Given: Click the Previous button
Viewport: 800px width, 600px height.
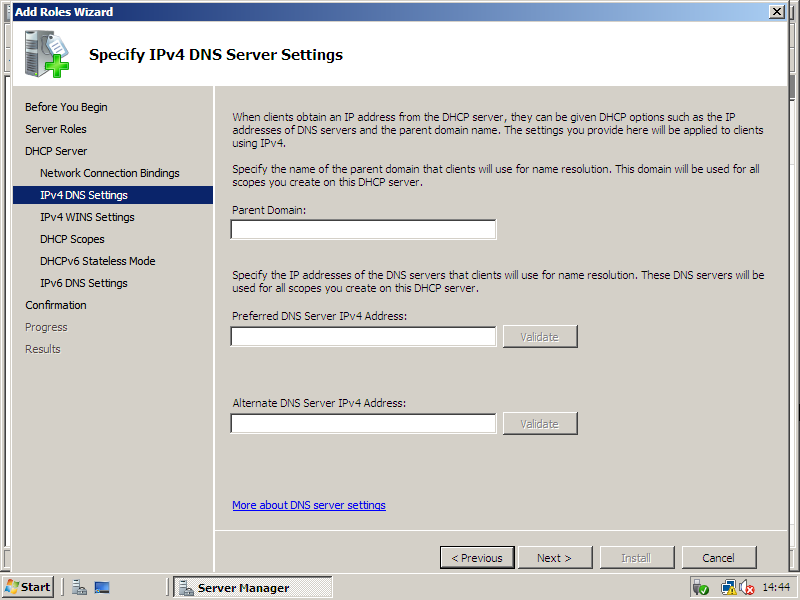Looking at the screenshot, I should (477, 558).
